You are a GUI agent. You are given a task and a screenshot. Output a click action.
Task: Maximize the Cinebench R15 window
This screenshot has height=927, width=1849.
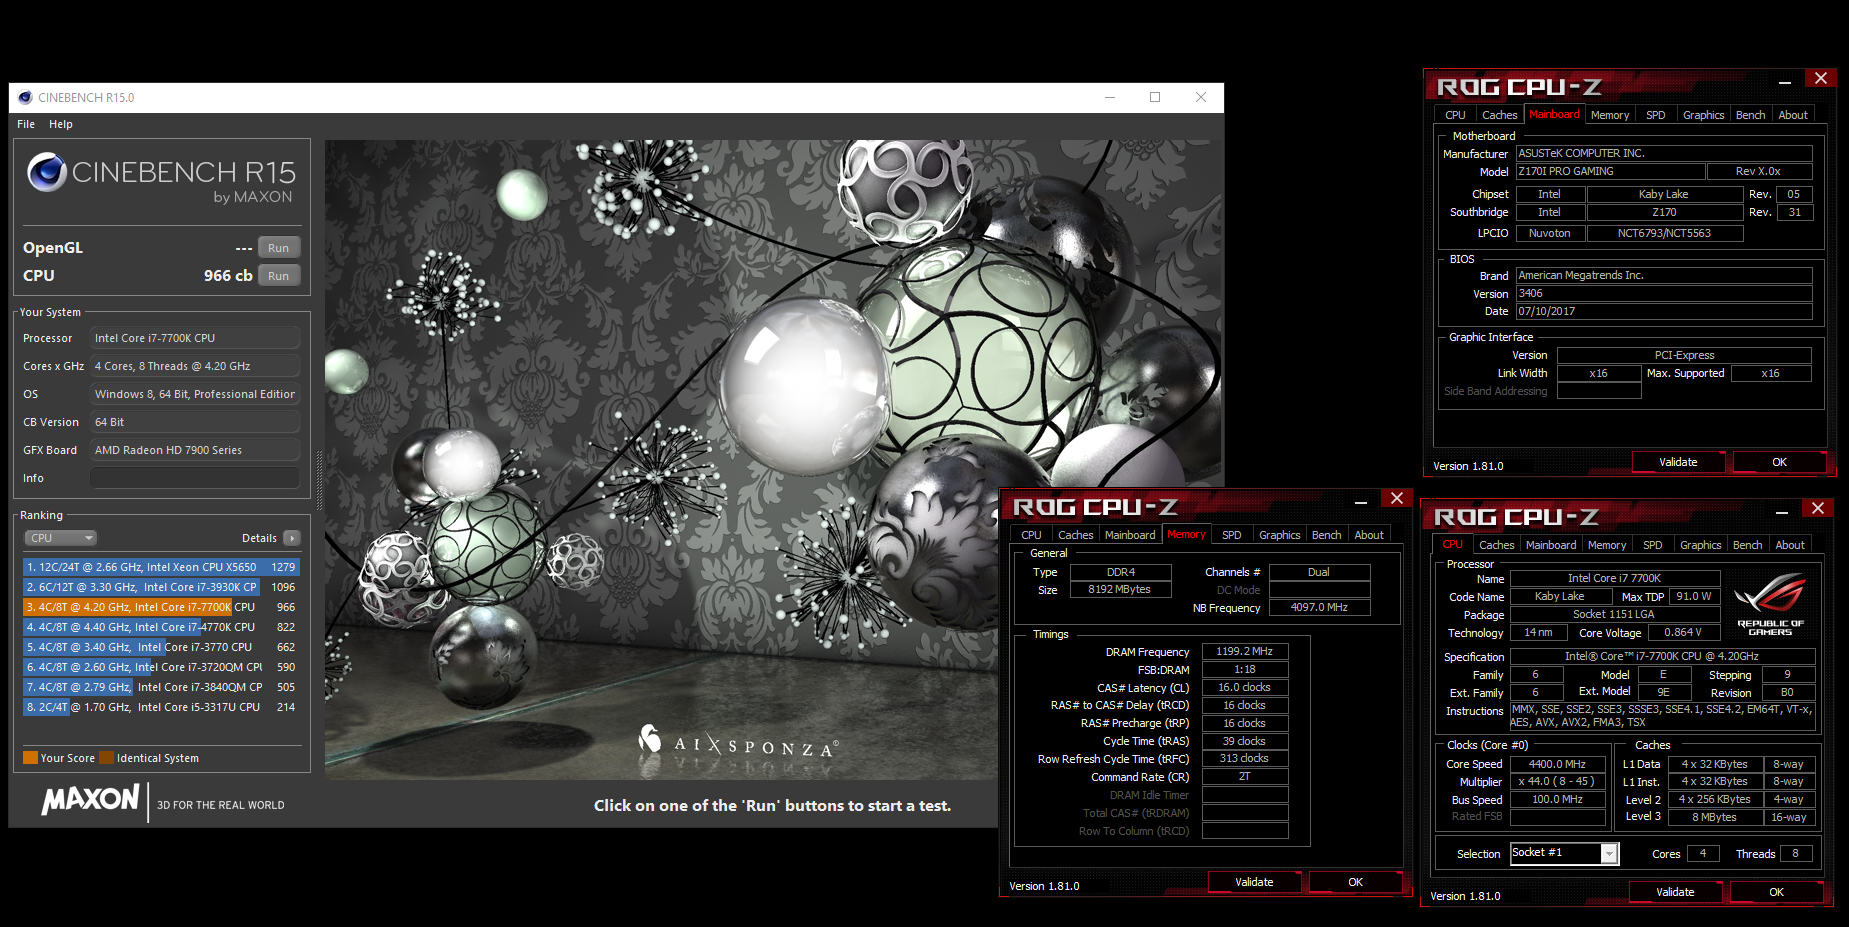click(1155, 97)
